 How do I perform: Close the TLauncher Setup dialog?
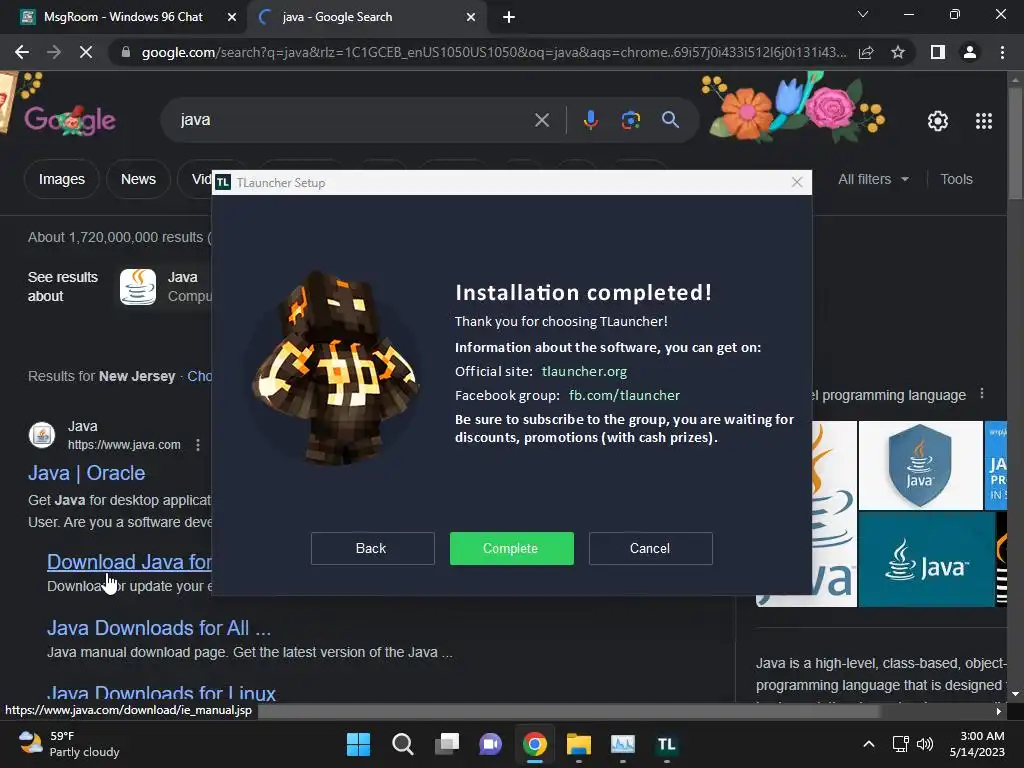click(x=797, y=182)
